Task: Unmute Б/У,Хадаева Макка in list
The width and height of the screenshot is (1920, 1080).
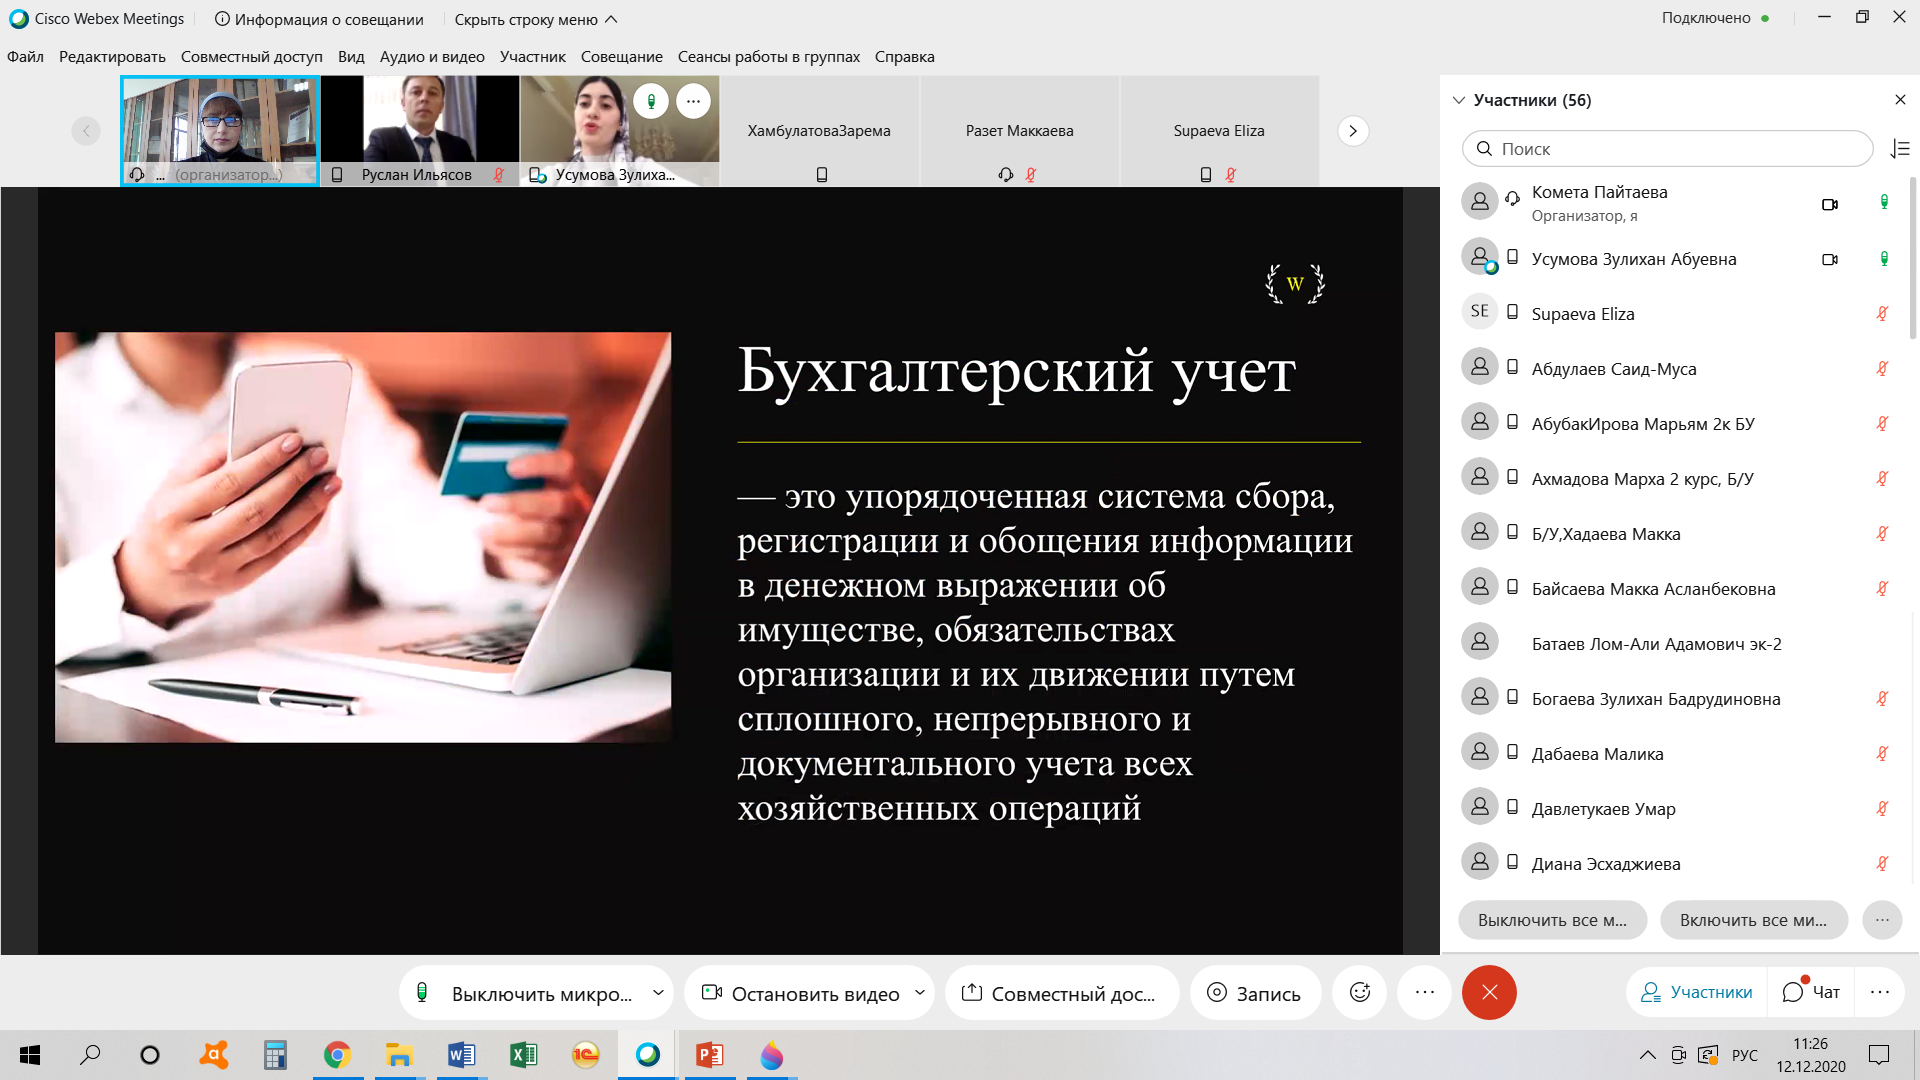Action: click(x=1882, y=534)
